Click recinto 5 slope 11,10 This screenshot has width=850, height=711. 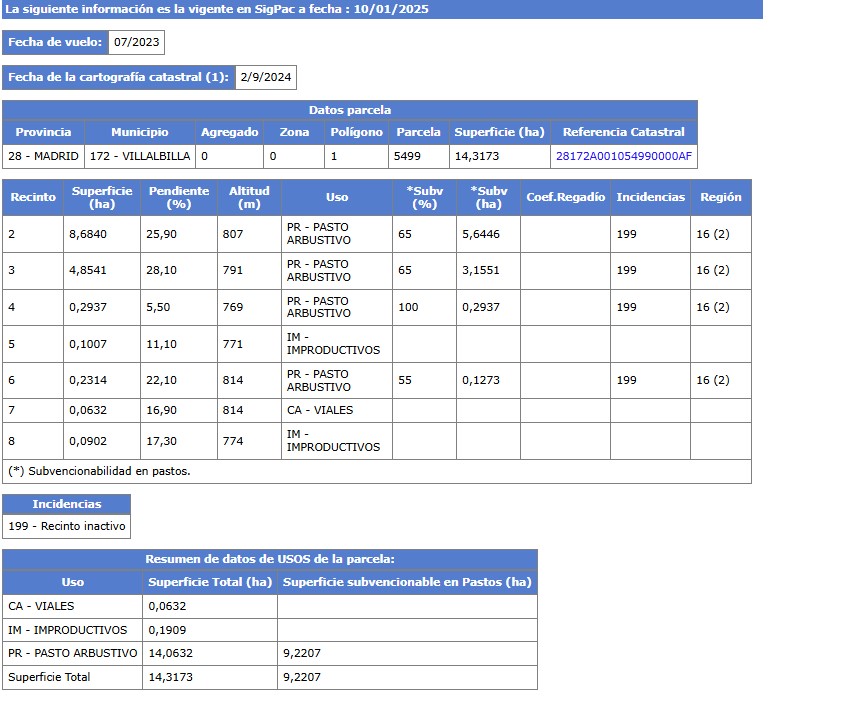click(x=162, y=344)
